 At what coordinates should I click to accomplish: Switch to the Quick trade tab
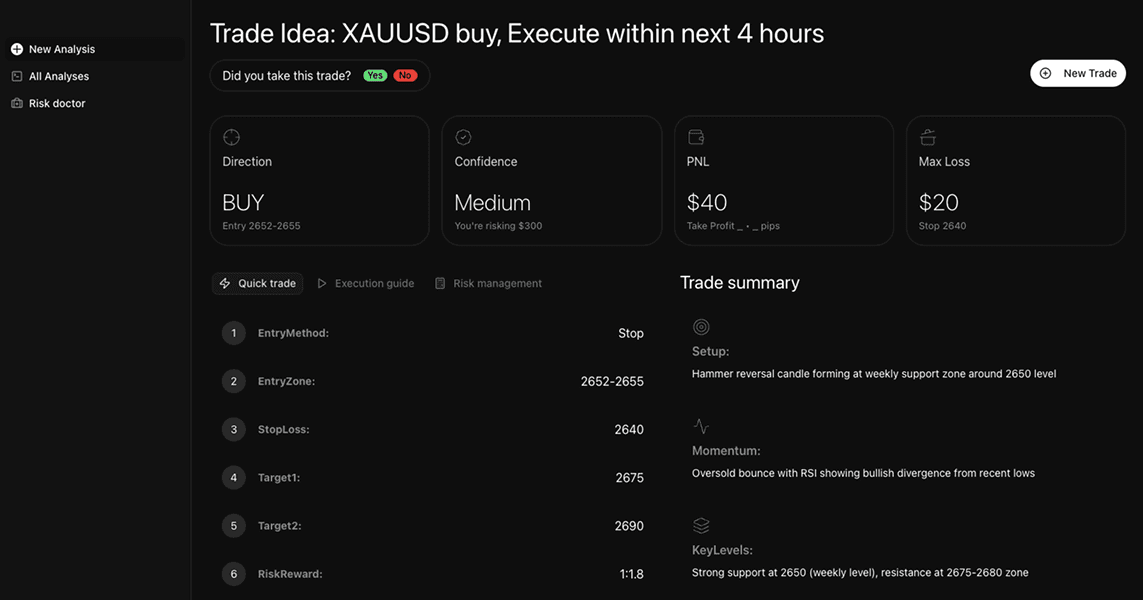point(258,284)
